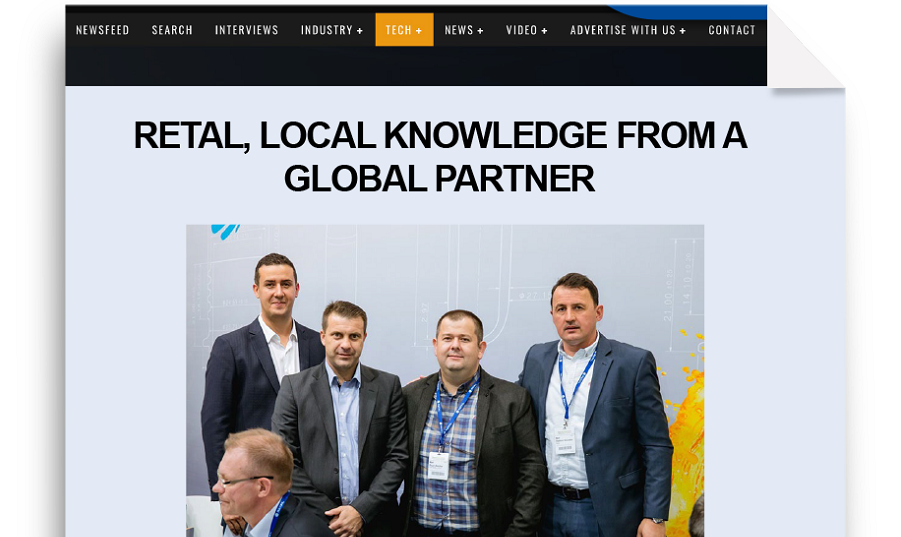Image resolution: width=901 pixels, height=537 pixels.
Task: Click the orange splash graphic in photo
Action: coord(687,436)
